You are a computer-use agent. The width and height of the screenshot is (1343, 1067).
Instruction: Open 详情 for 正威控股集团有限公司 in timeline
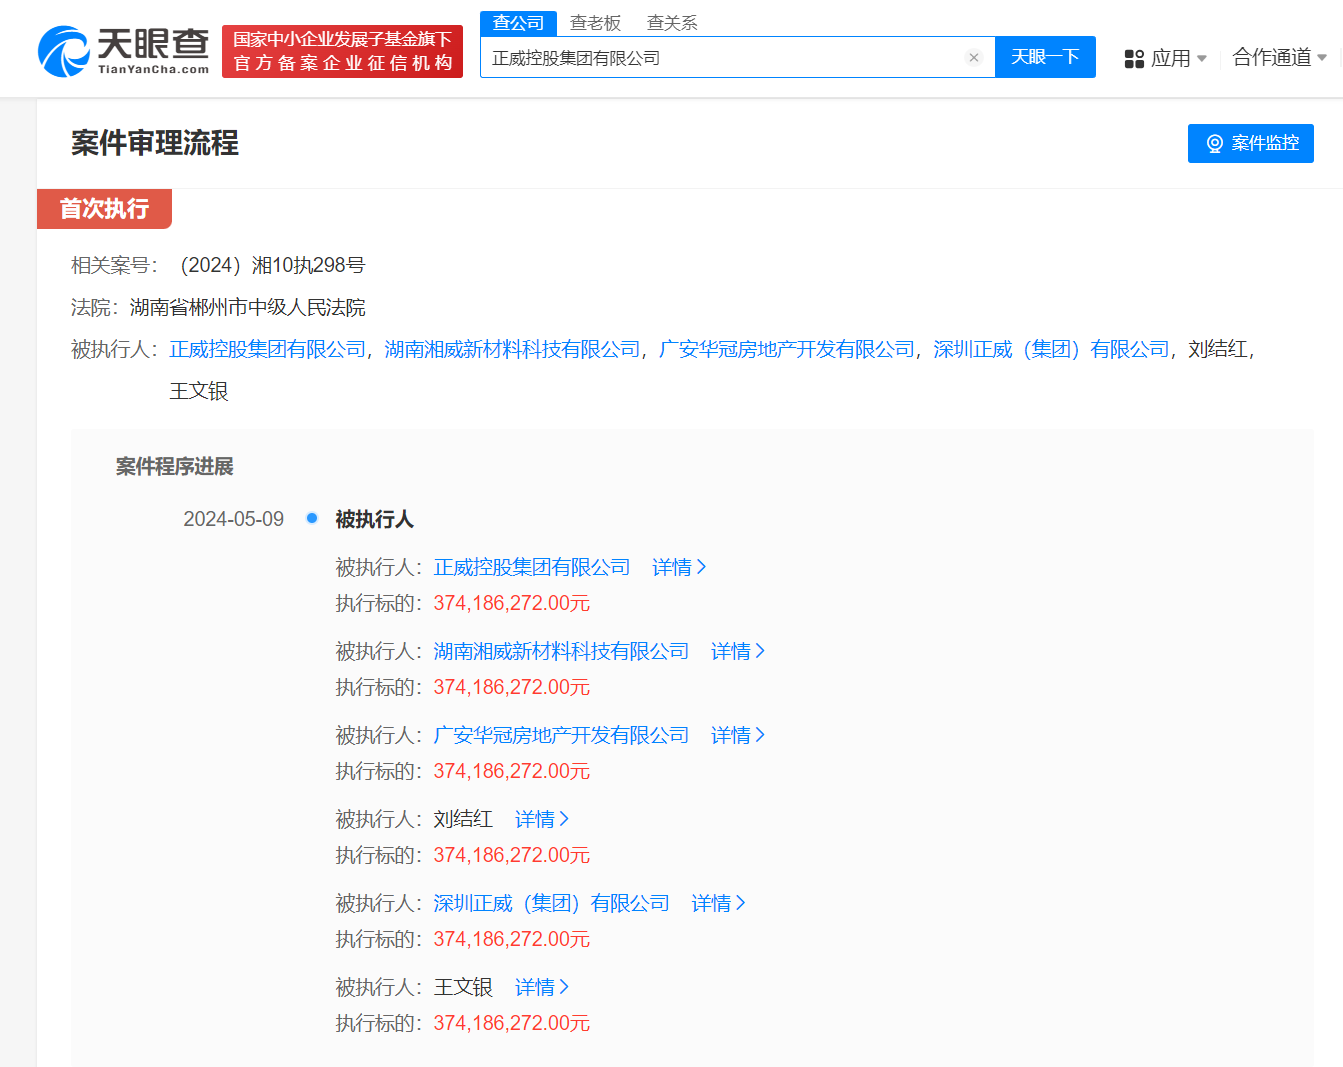(678, 567)
